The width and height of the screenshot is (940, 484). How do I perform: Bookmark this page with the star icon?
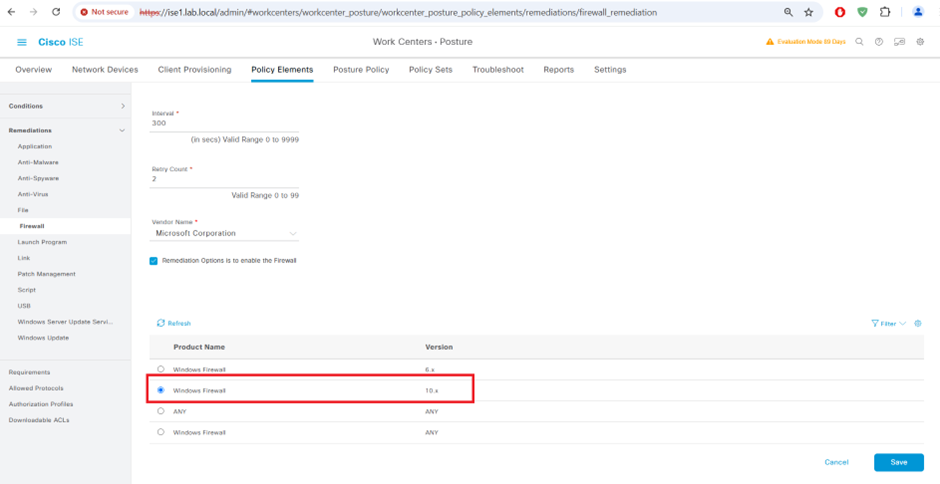(x=809, y=12)
